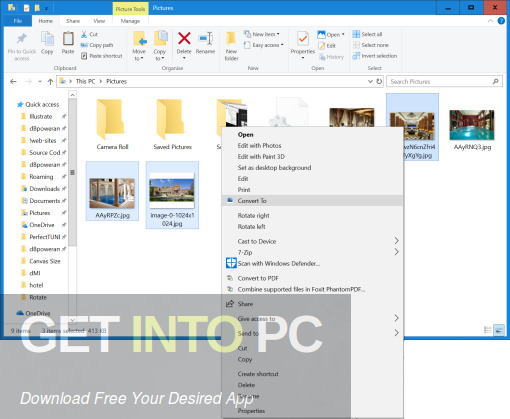Click Paste shortcut in the ribbon
This screenshot has width=510, height=419.
pyautogui.click(x=102, y=56)
